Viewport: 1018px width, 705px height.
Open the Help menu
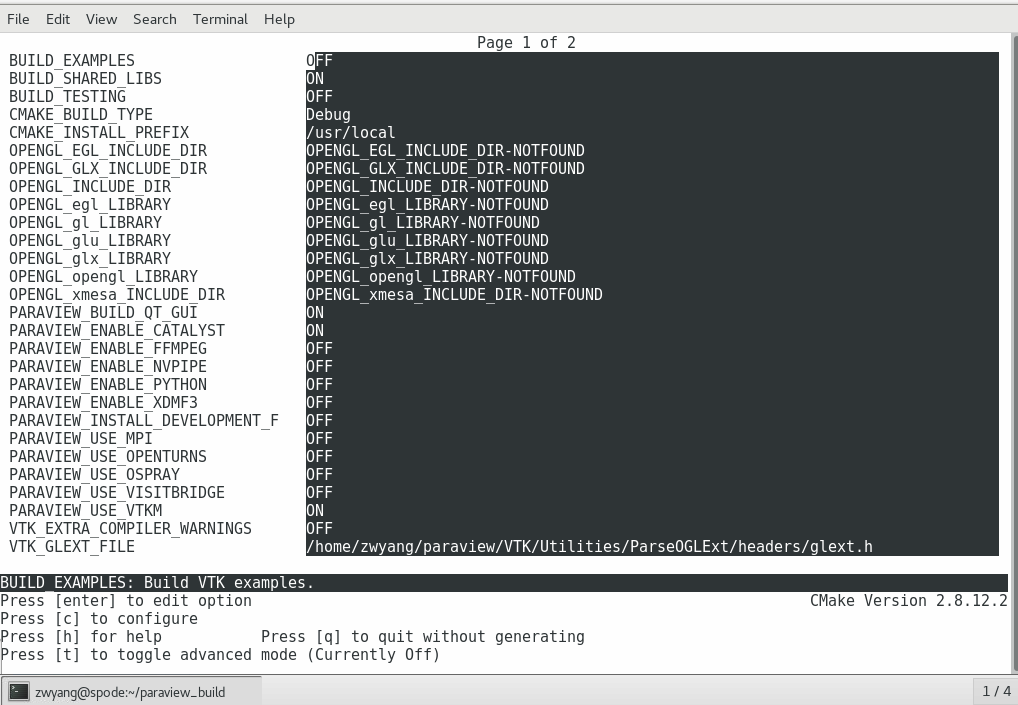[279, 19]
